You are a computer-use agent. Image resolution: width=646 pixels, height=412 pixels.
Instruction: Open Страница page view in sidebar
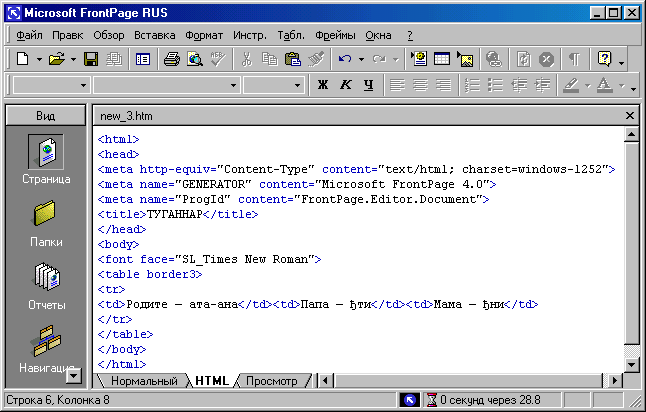tap(46, 159)
